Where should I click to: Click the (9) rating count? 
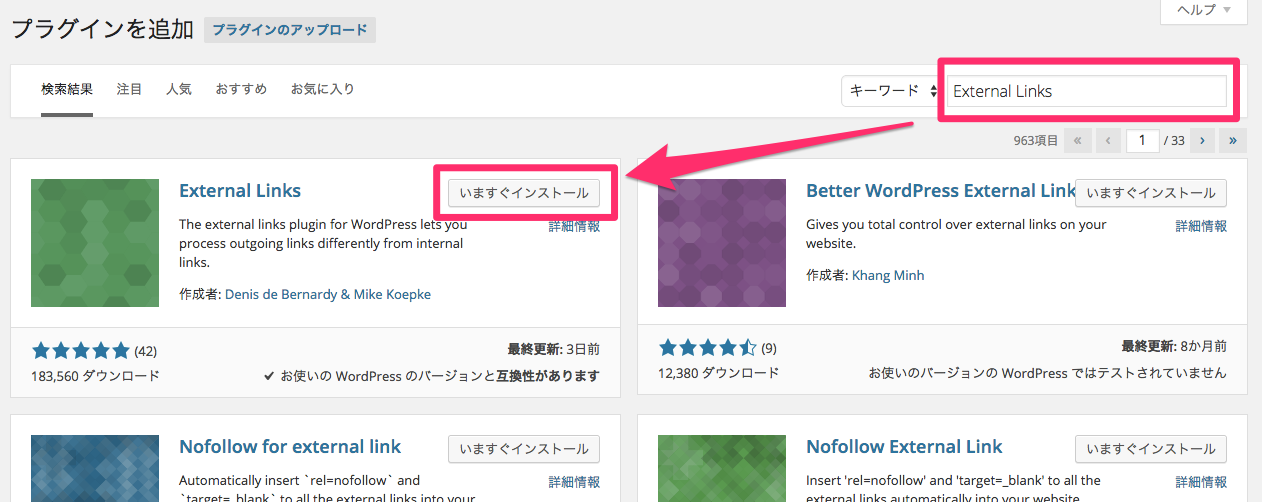(769, 349)
